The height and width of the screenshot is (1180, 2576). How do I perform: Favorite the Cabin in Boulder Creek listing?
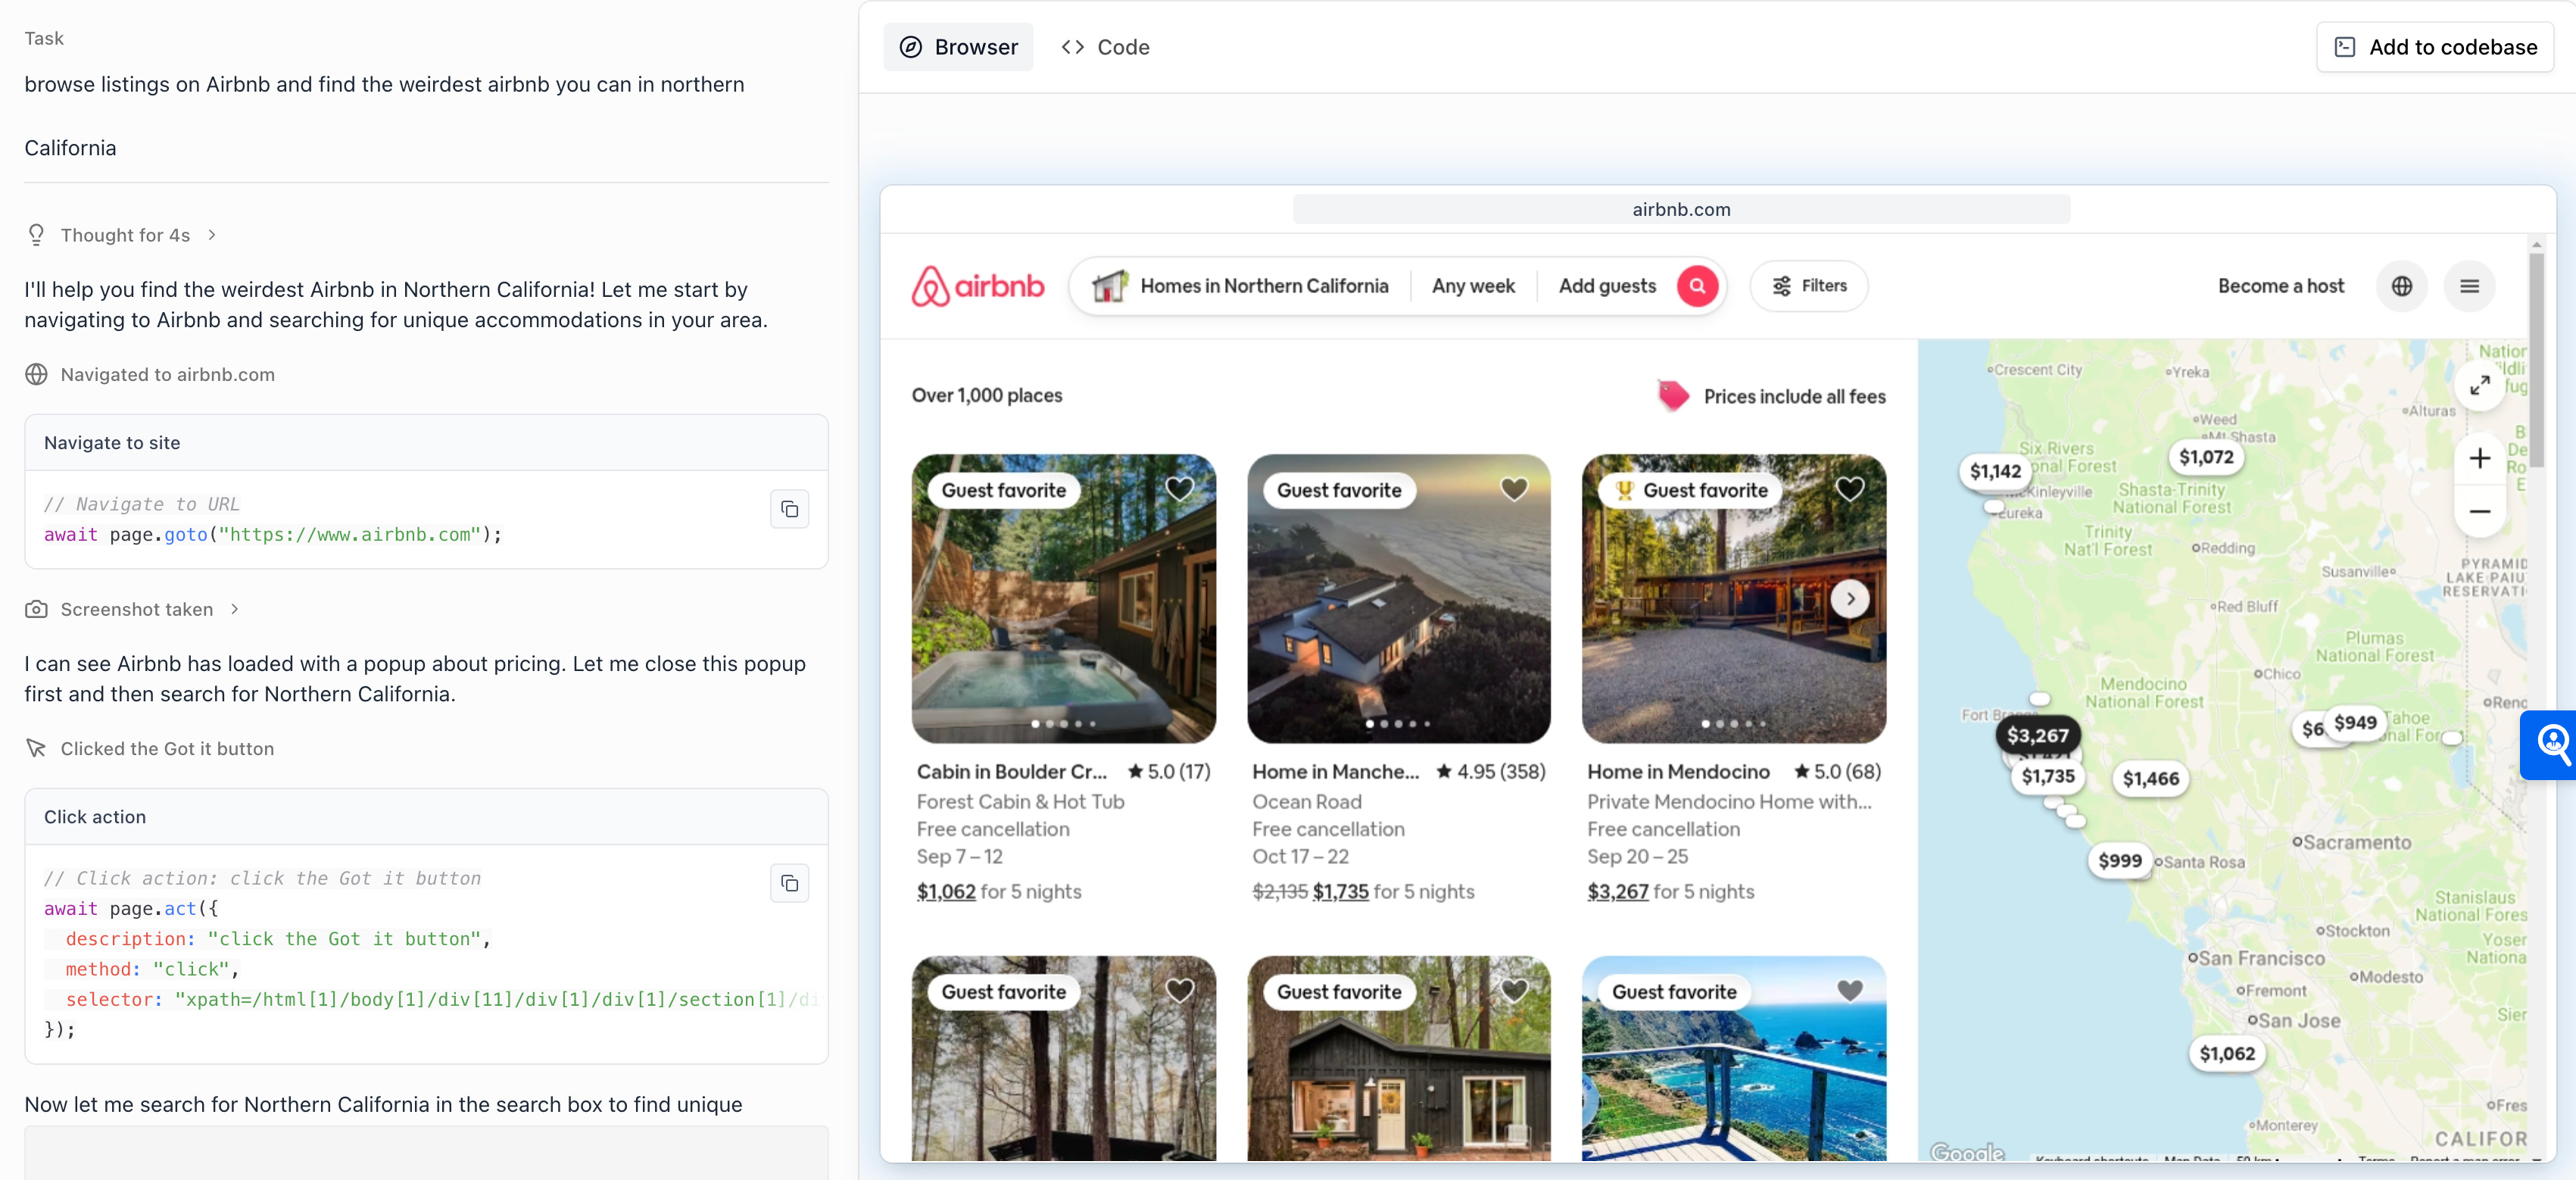point(1179,489)
